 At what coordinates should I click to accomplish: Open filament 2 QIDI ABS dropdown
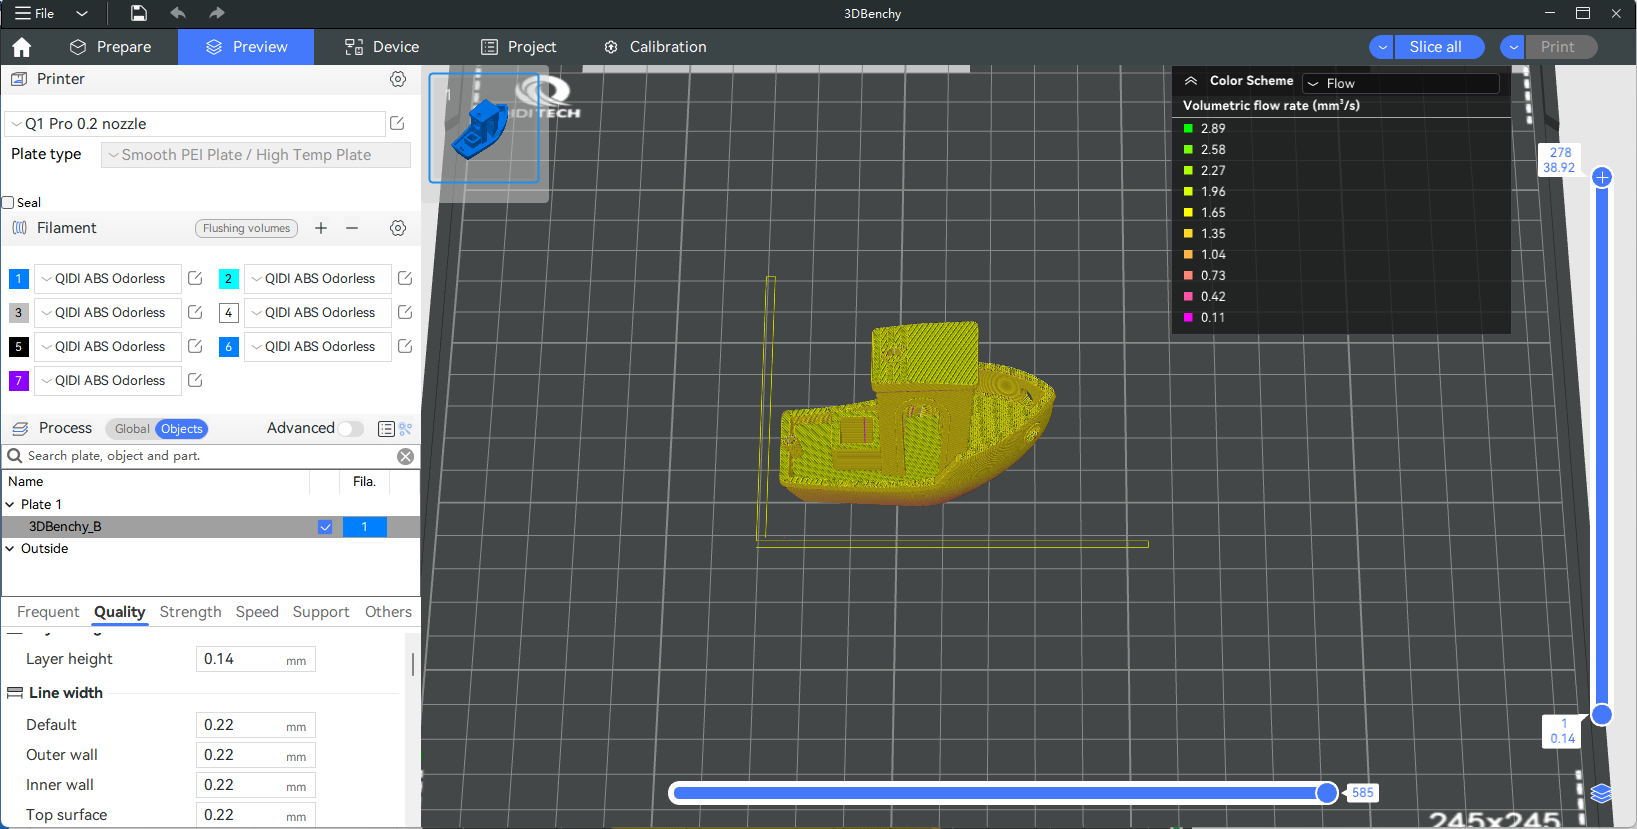tap(318, 278)
